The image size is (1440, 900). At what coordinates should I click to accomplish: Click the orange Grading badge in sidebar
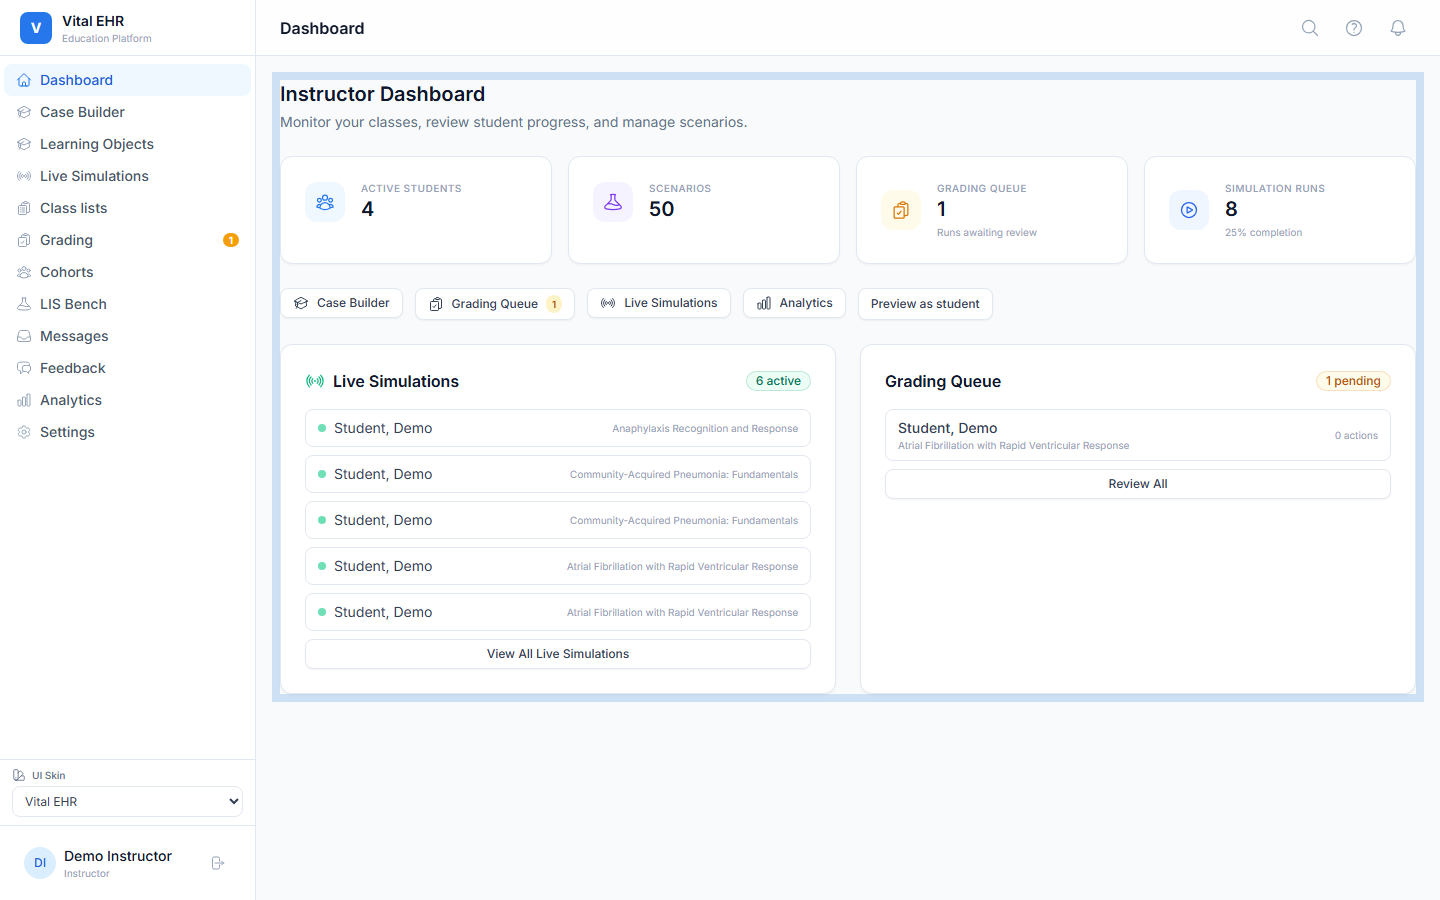click(231, 240)
